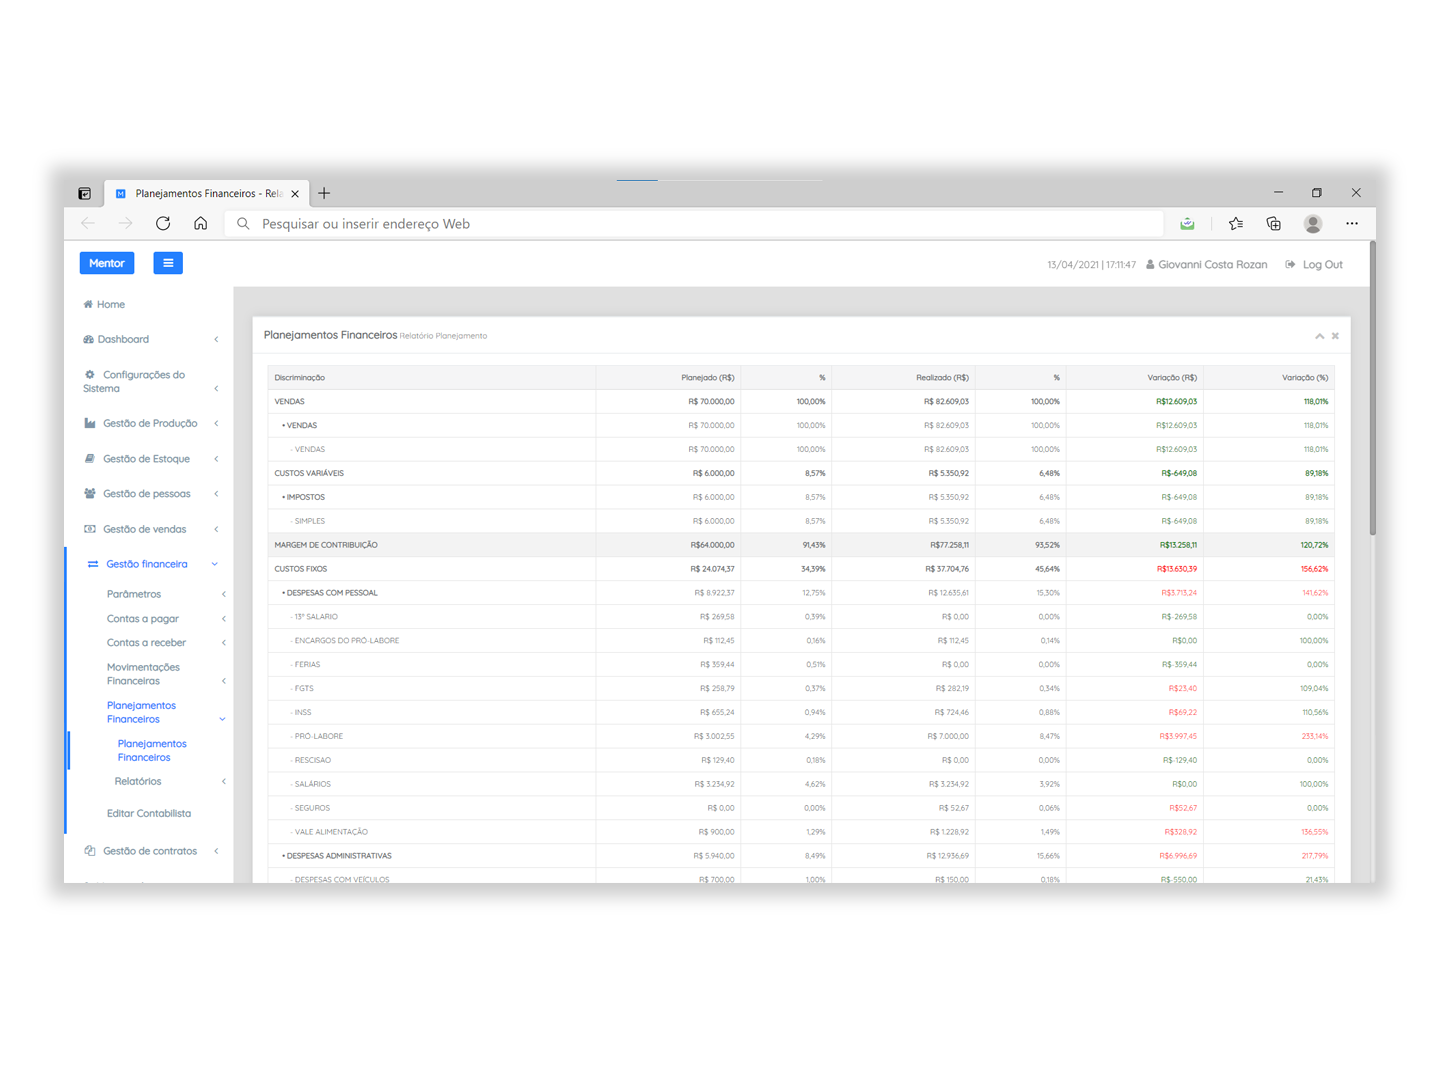Screen dimensions: 1437x1072
Task: Select the MARGEM DE CONTRIBUIÇÃO row label
Action: (326, 545)
